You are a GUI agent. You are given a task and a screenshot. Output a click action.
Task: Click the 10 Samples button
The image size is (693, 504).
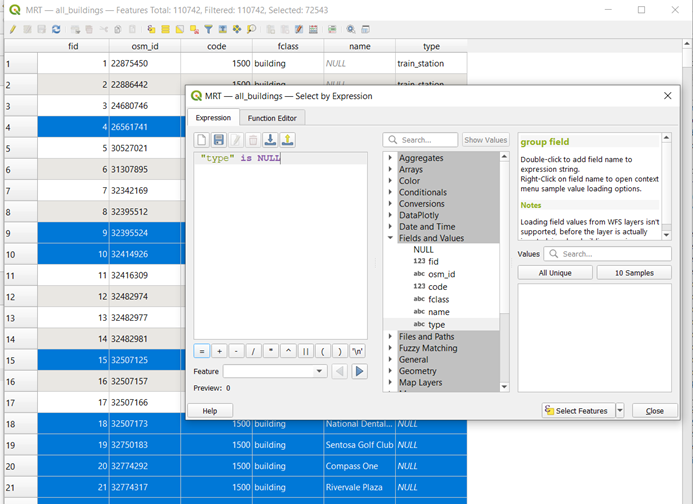coord(634,273)
